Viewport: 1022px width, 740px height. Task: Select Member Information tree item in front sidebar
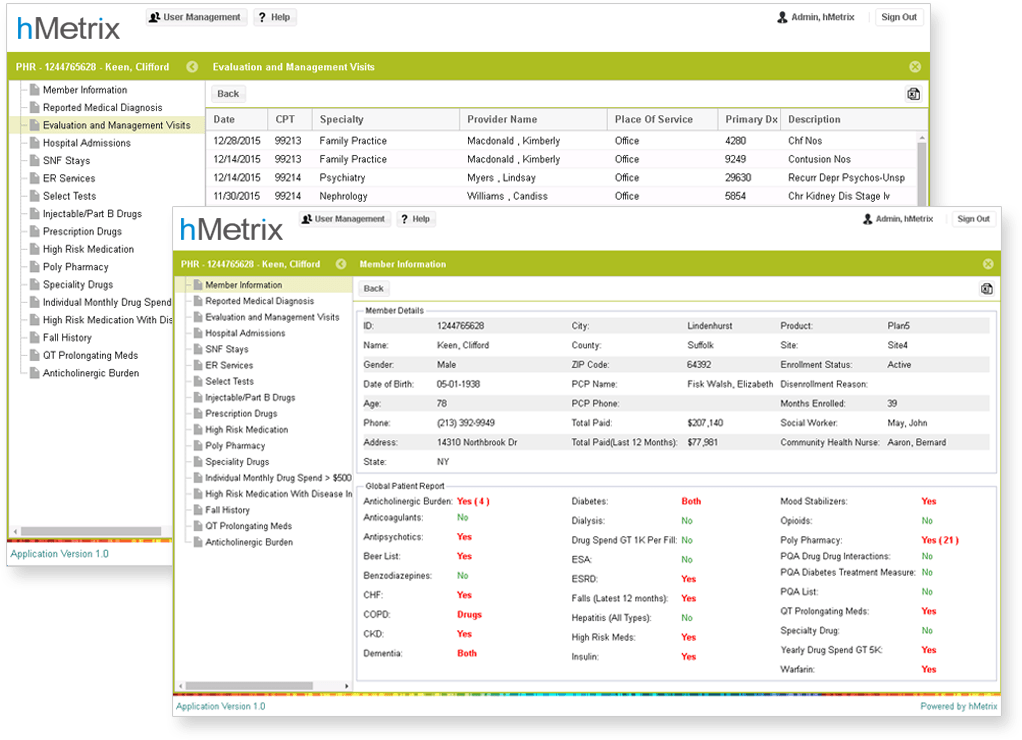244,285
